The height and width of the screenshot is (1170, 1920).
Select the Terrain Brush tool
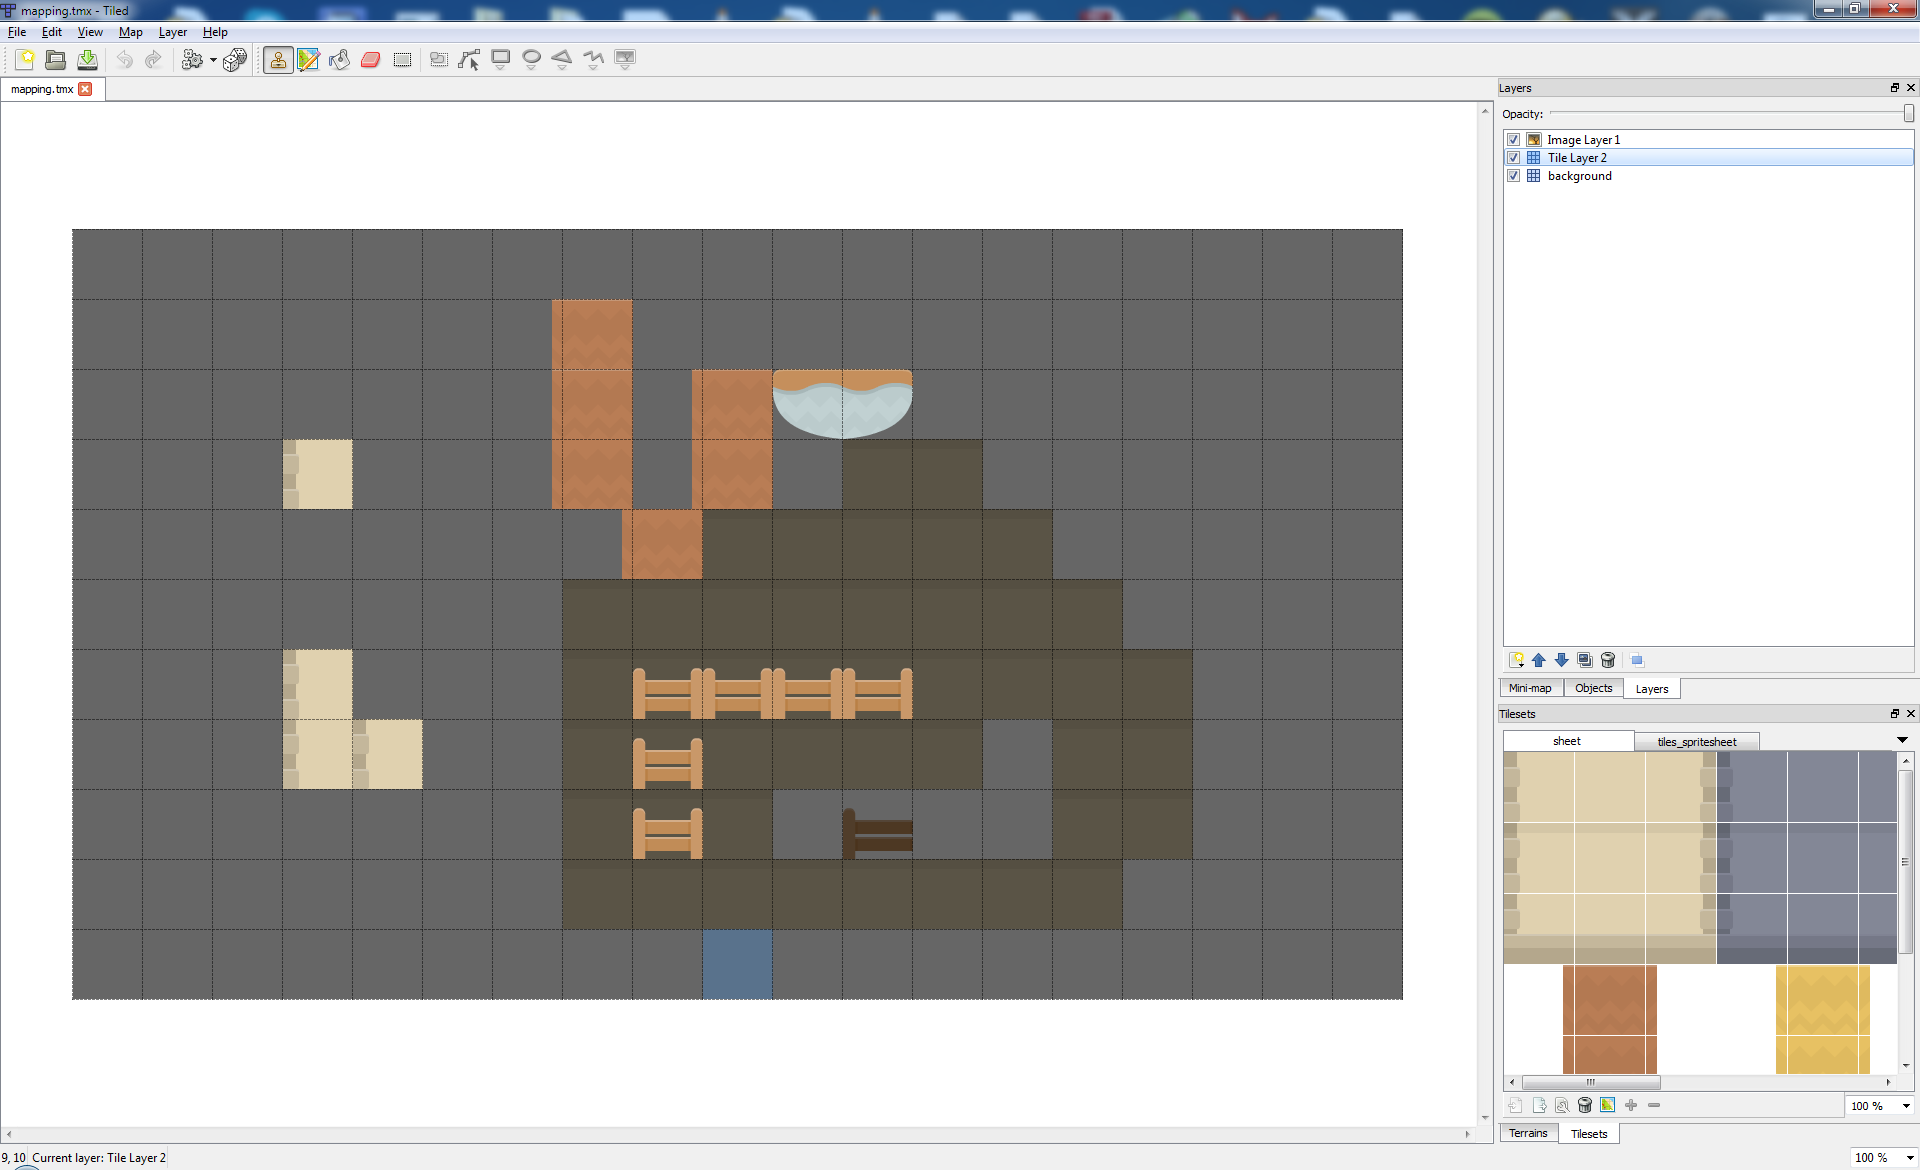(308, 60)
